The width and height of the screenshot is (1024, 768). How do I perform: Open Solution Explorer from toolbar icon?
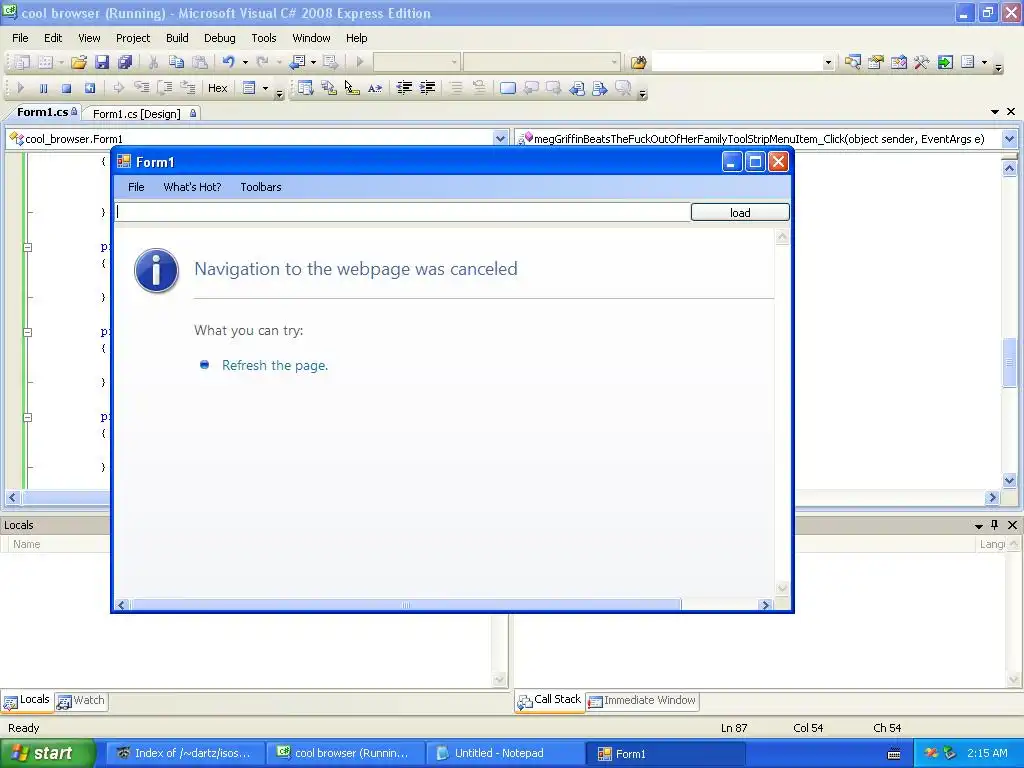tap(852, 62)
